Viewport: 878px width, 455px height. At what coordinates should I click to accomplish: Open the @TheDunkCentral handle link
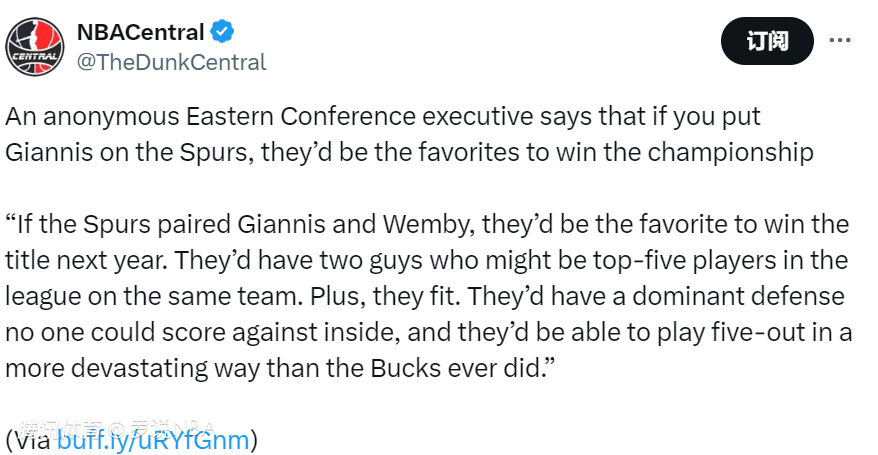(x=172, y=62)
